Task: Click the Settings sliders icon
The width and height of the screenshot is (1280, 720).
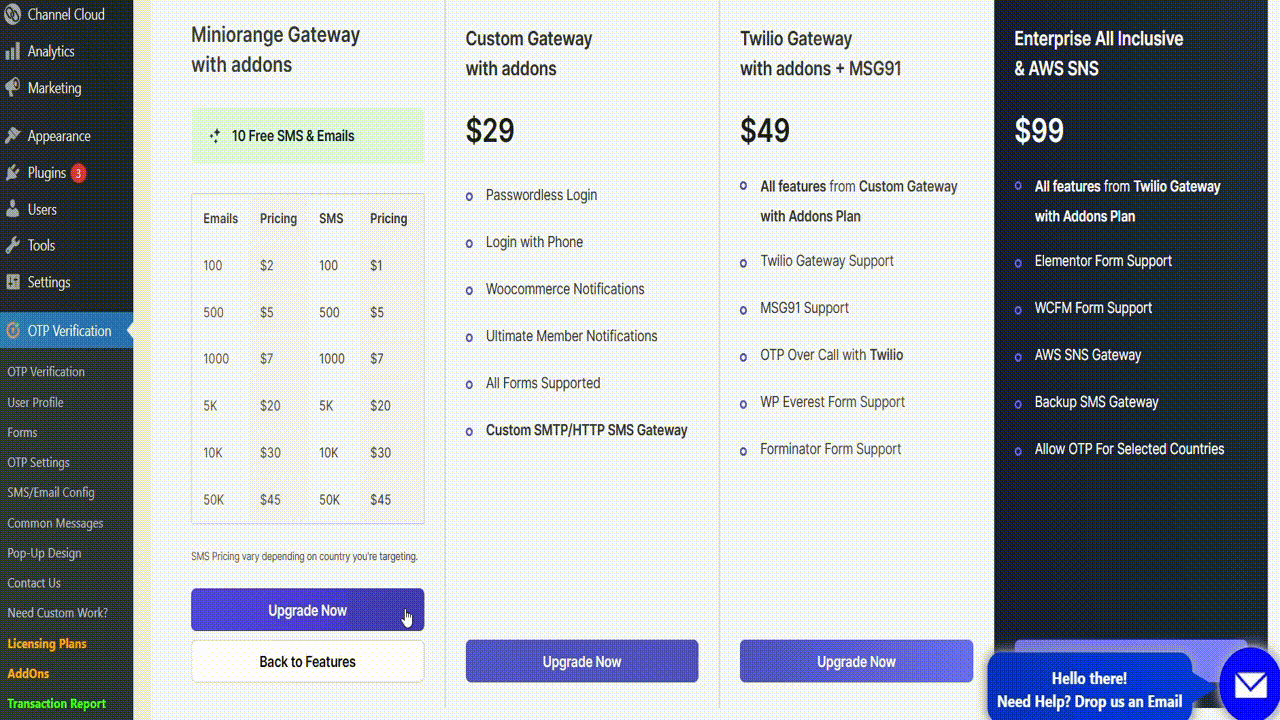Action: [x=13, y=282]
